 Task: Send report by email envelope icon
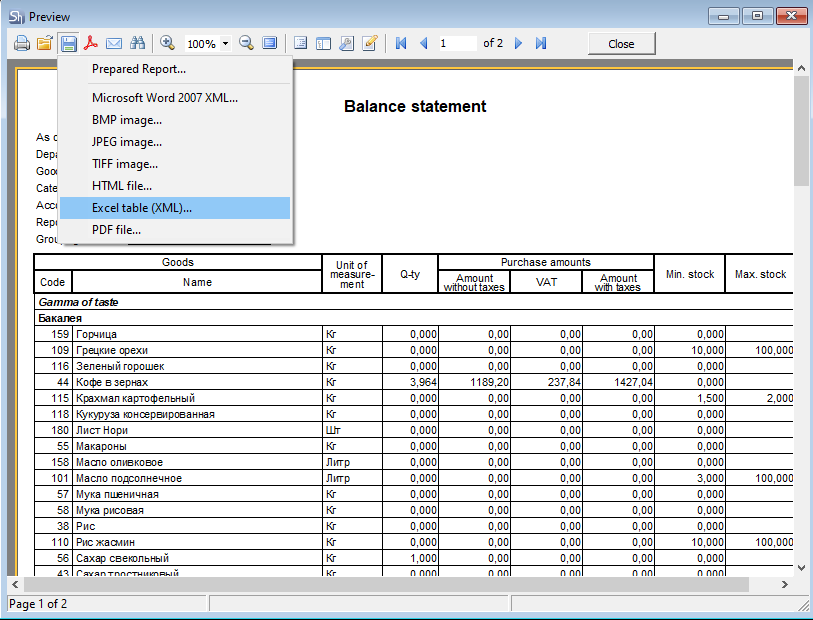coord(115,43)
